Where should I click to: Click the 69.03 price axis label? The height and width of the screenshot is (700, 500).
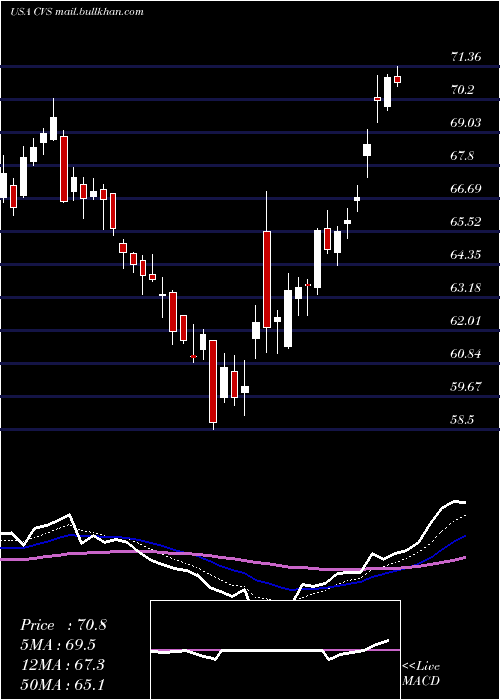click(466, 123)
